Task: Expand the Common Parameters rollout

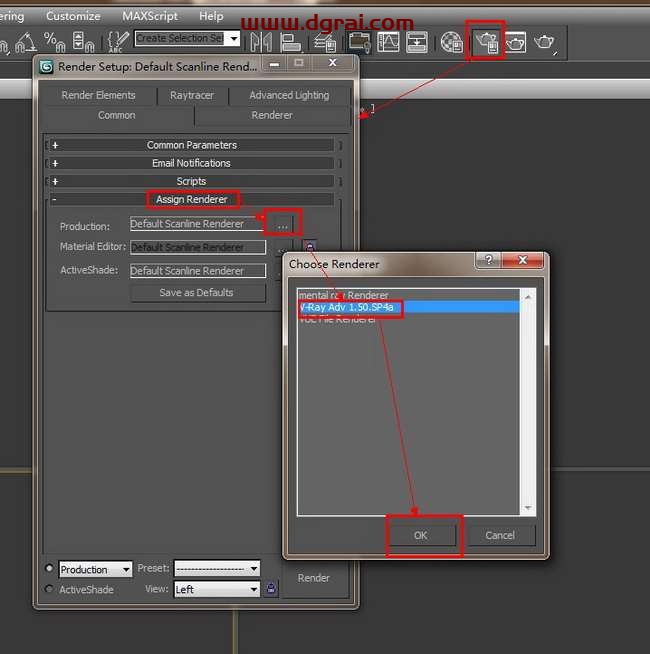Action: 191,145
